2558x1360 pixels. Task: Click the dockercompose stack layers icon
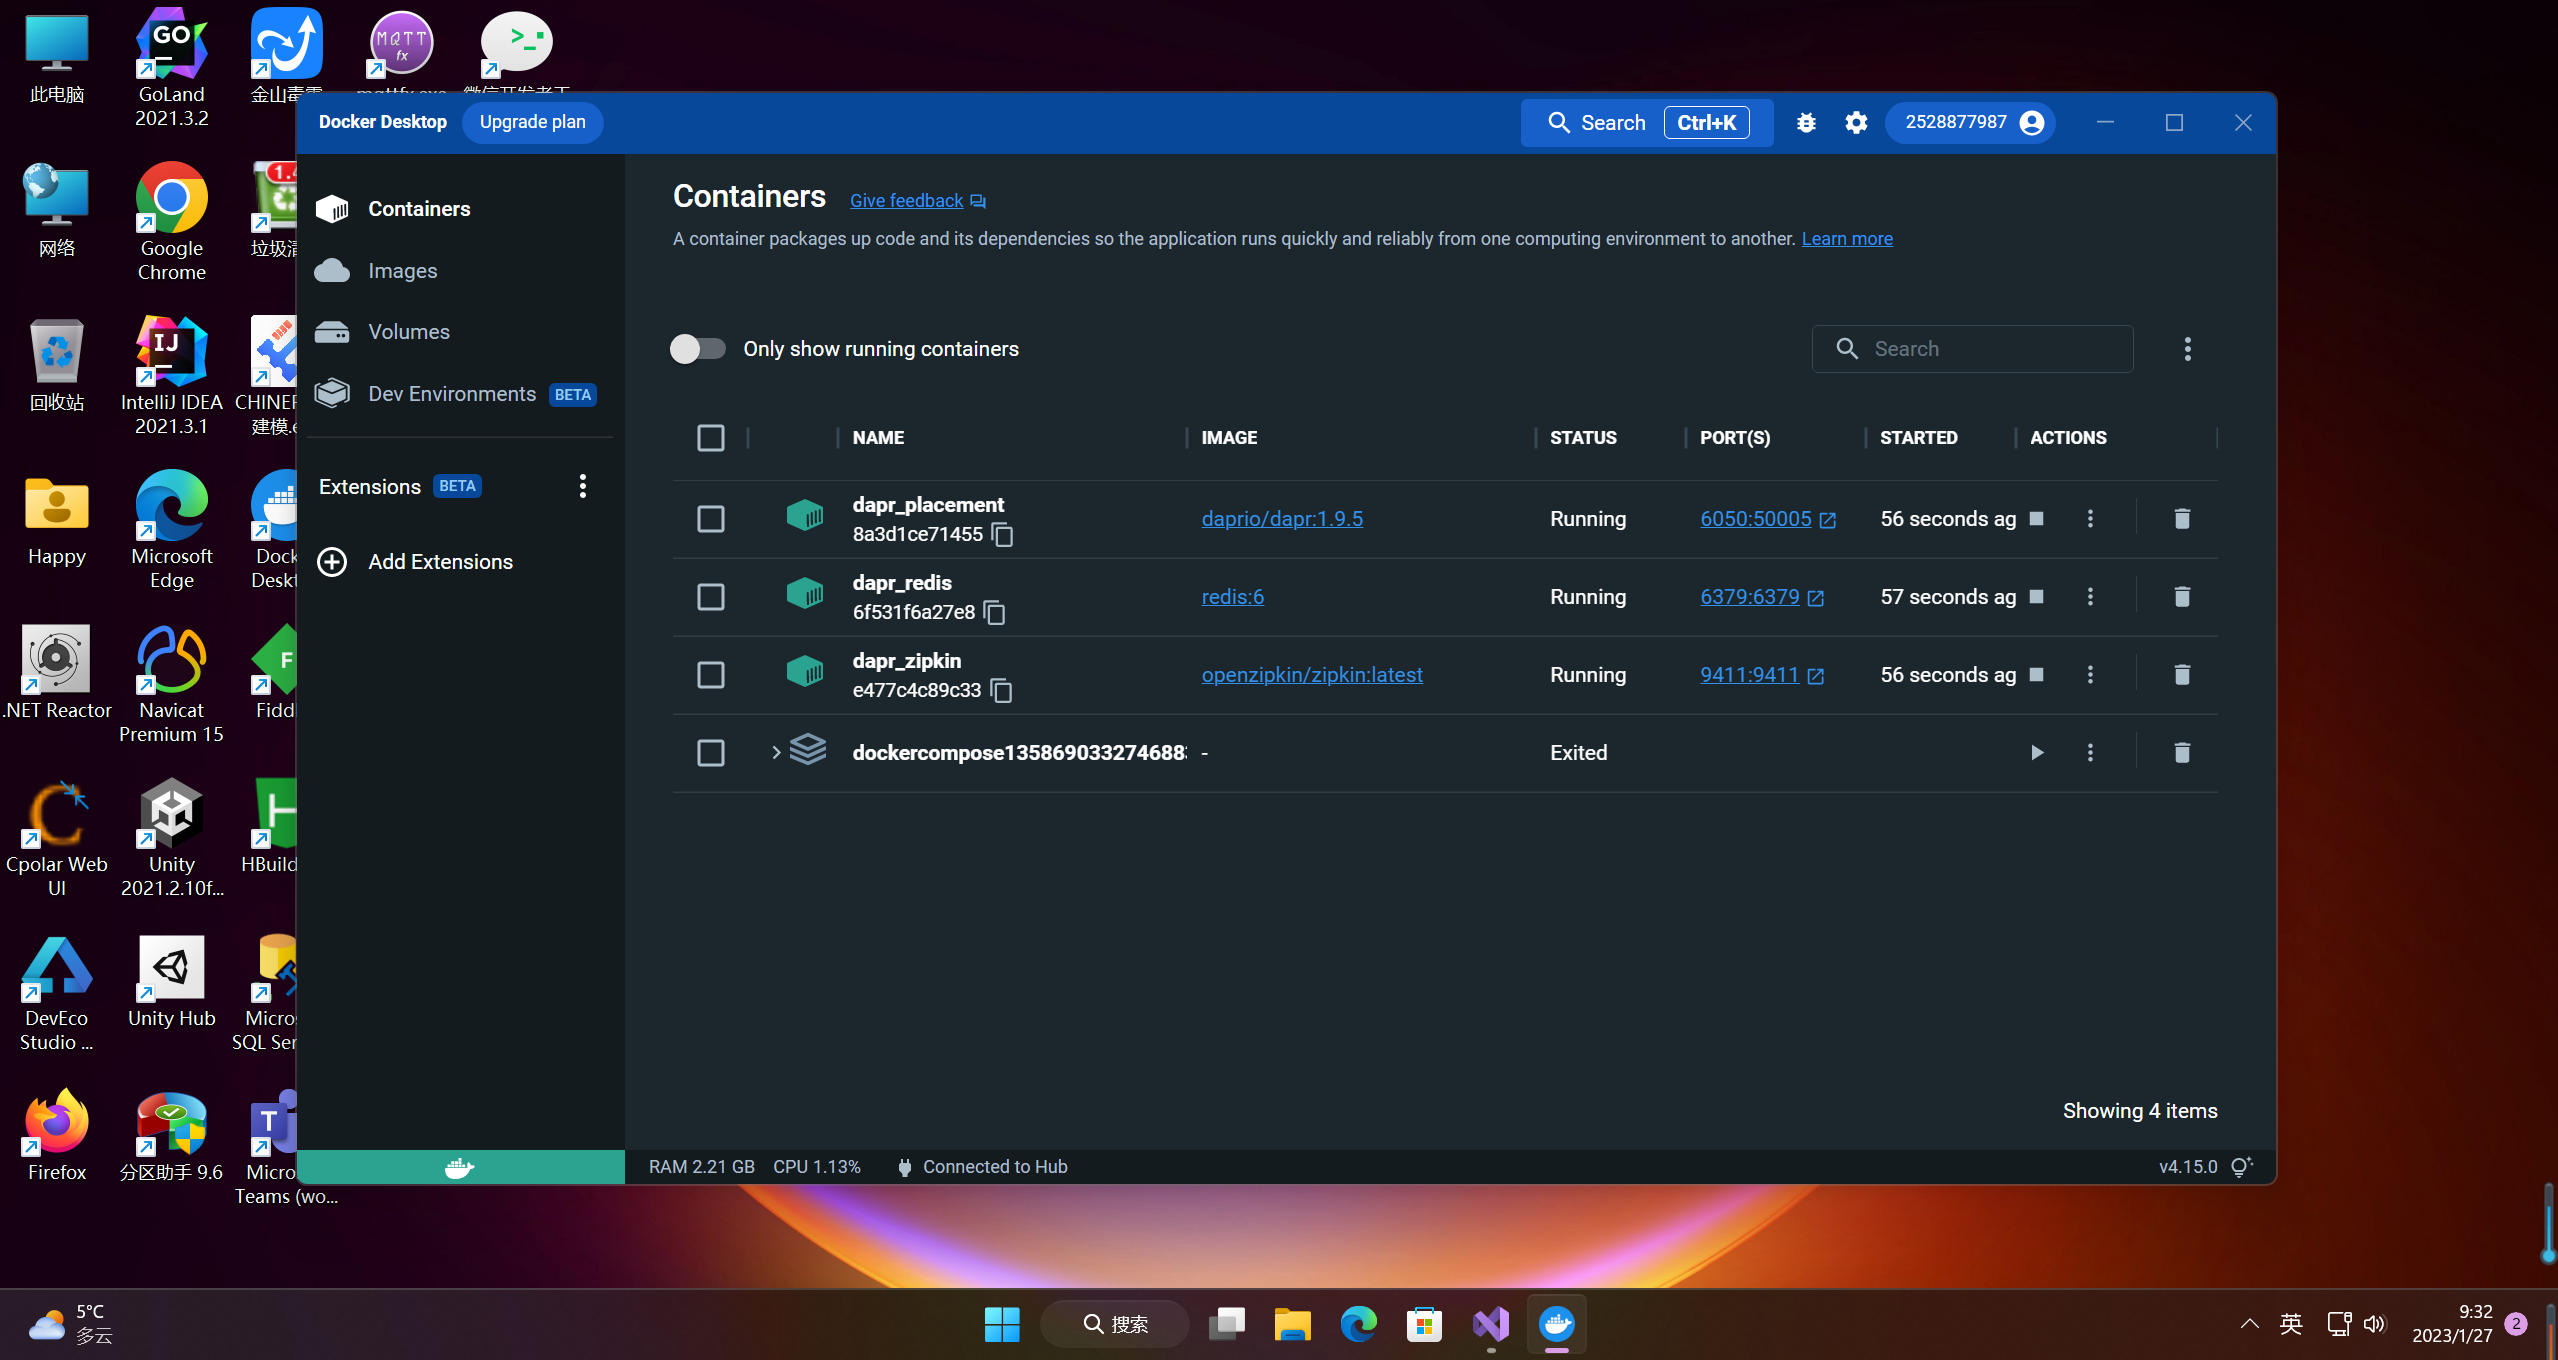point(808,750)
